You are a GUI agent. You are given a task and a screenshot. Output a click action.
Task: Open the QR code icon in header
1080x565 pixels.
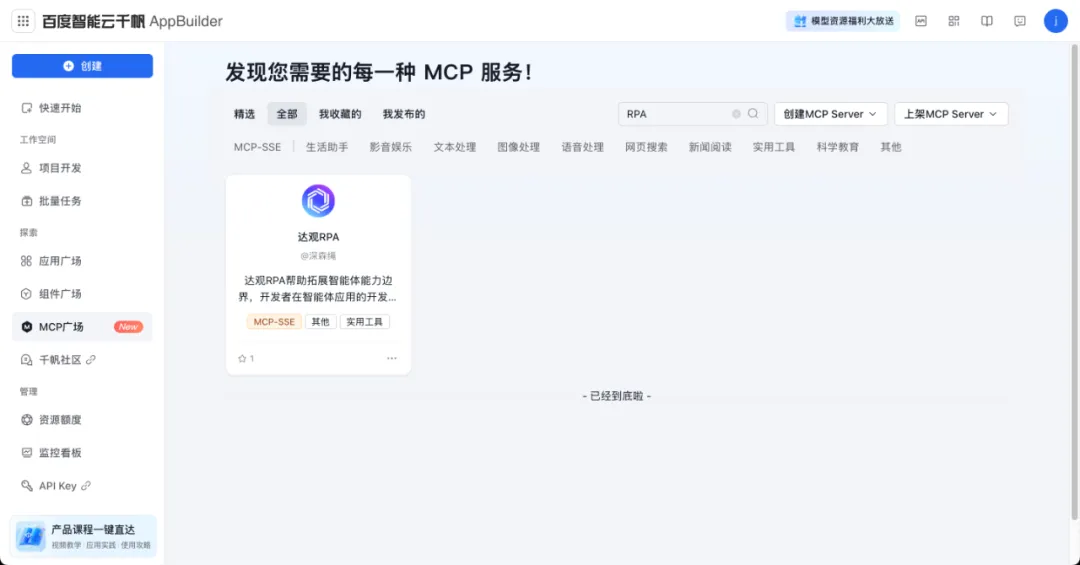click(954, 21)
